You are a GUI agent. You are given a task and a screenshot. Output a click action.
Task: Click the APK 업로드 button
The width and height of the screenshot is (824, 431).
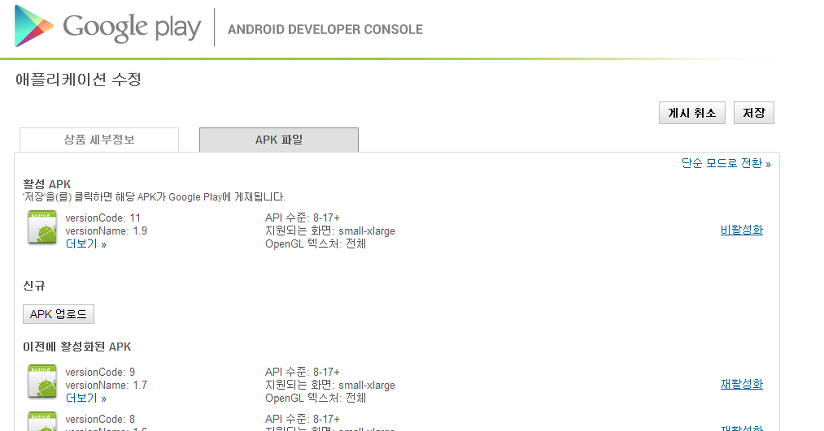click(x=58, y=314)
